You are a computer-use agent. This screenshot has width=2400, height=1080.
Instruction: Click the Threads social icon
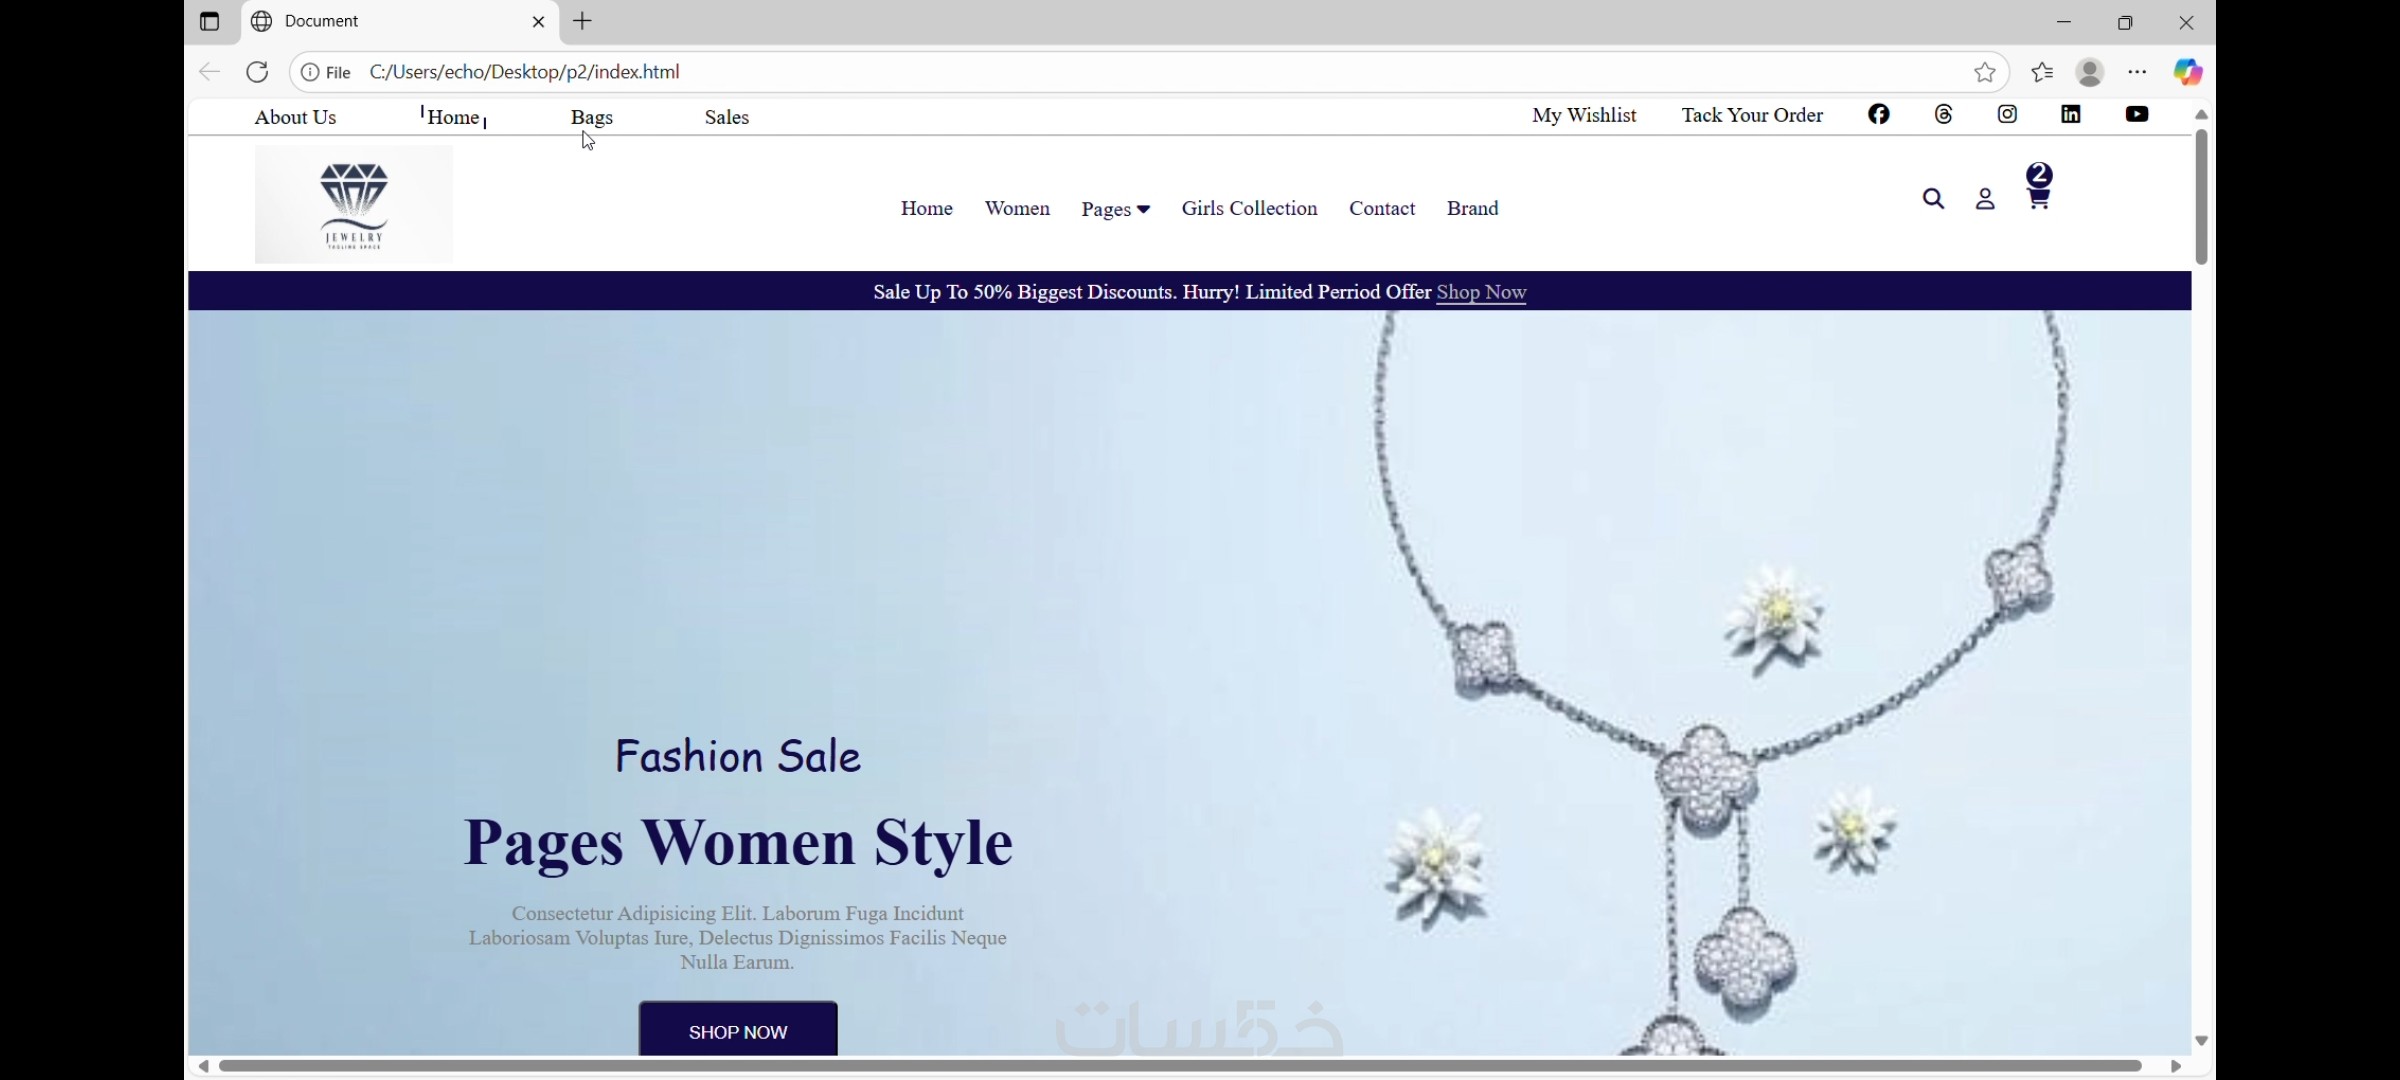point(1943,114)
